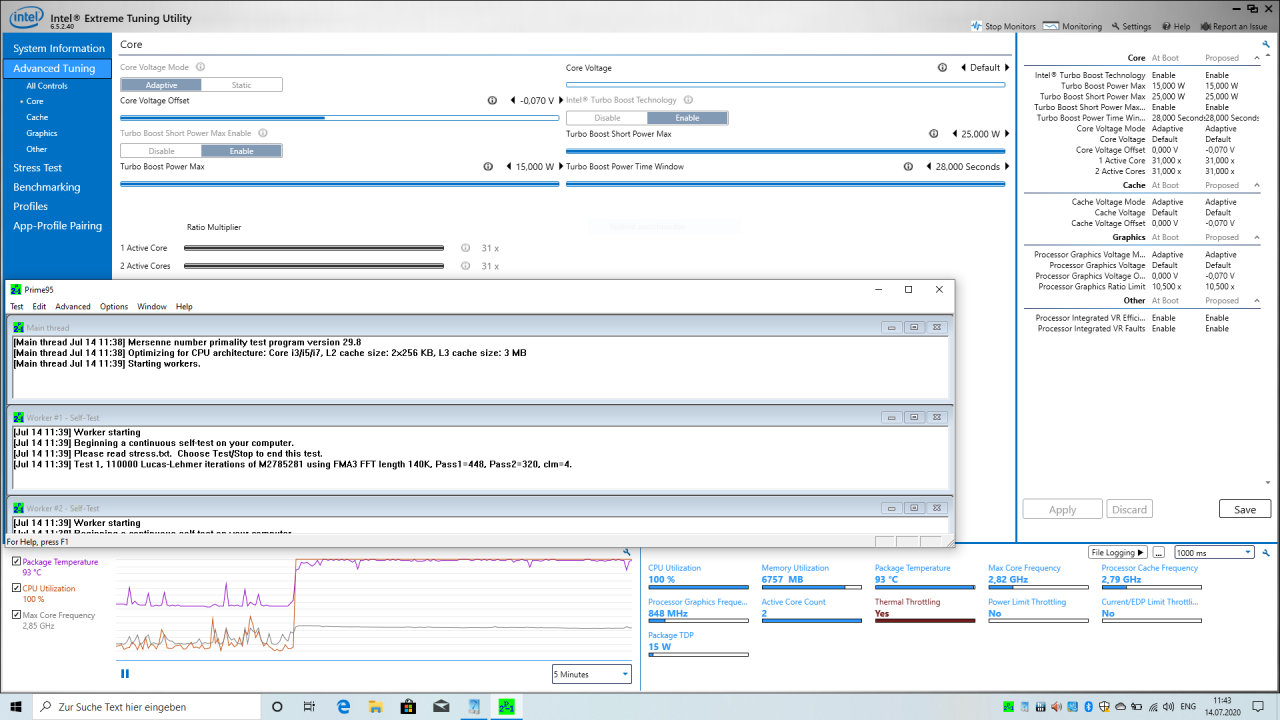Open the Help menu in Prime95
The image size is (1280, 720).
click(184, 307)
